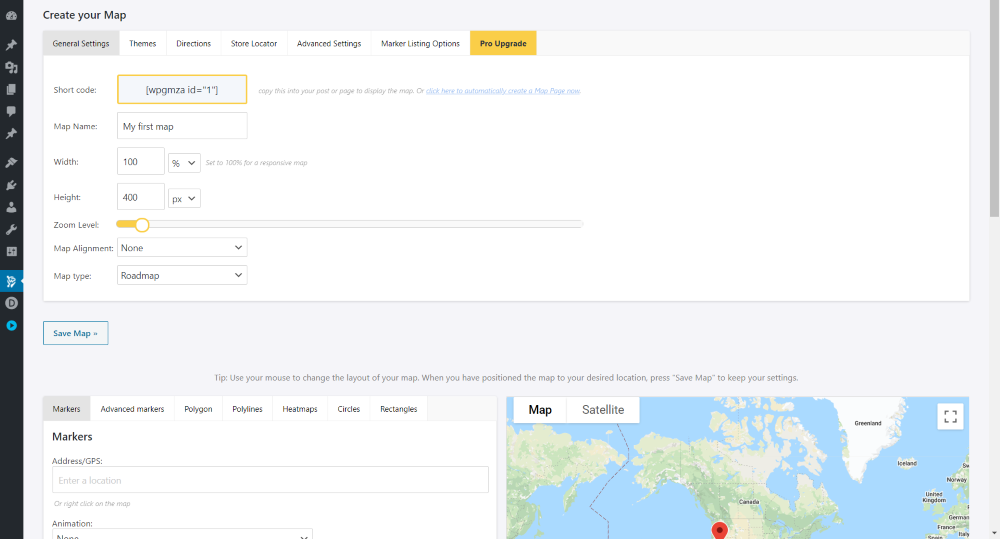Click the Canada label on the map
The height and width of the screenshot is (539, 1000).
pyautogui.click(x=749, y=502)
